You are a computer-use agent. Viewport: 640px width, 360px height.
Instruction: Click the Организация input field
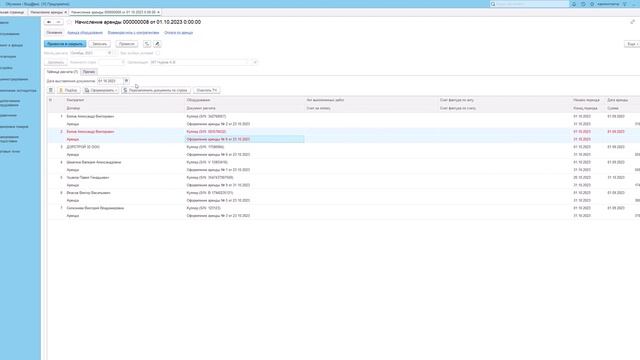200,62
